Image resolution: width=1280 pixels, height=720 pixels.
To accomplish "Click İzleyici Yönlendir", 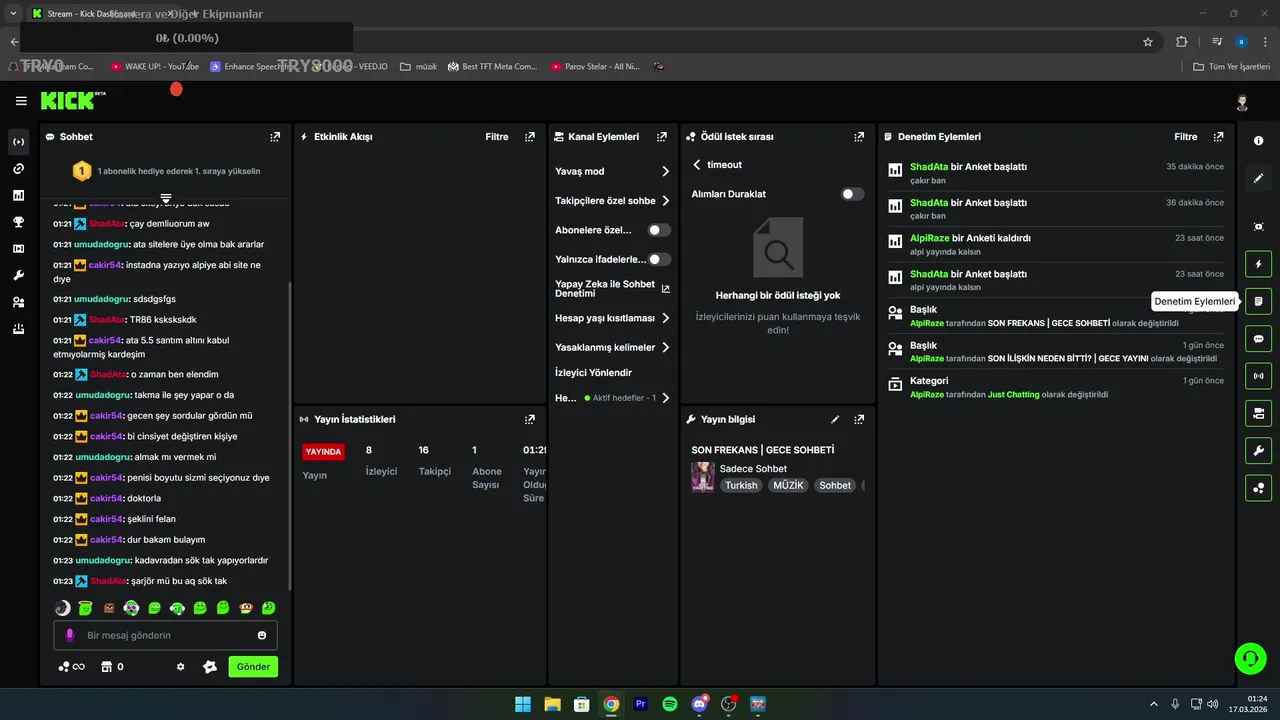I will [594, 372].
